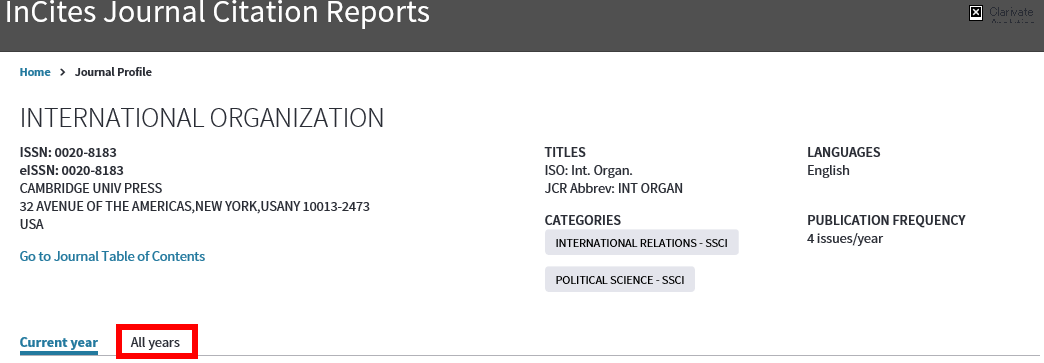This screenshot has height=363, width=1044.
Task: Click the broken Clarivate image icon
Action: tap(975, 13)
